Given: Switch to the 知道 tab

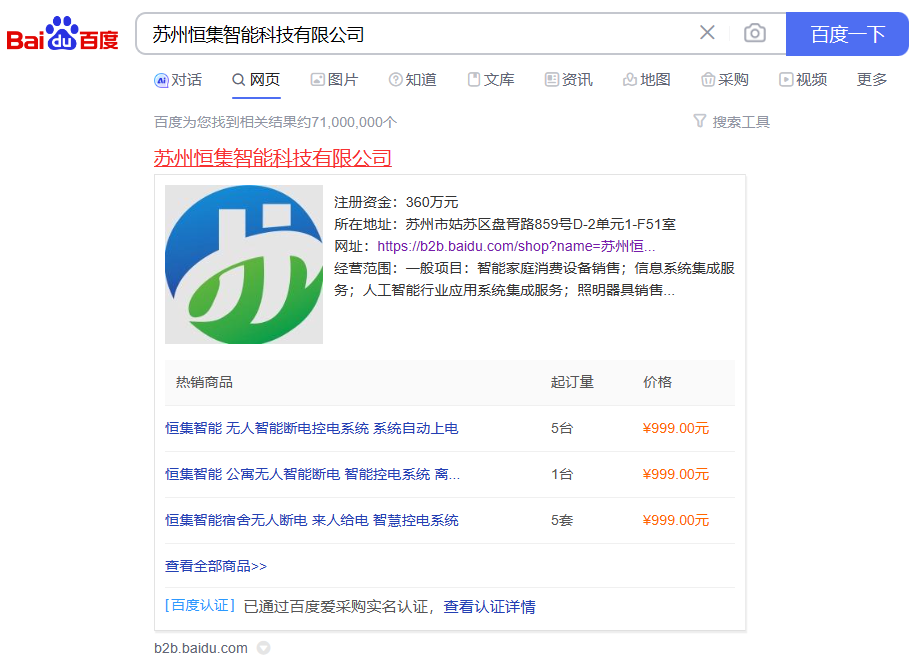Looking at the screenshot, I should [x=412, y=80].
